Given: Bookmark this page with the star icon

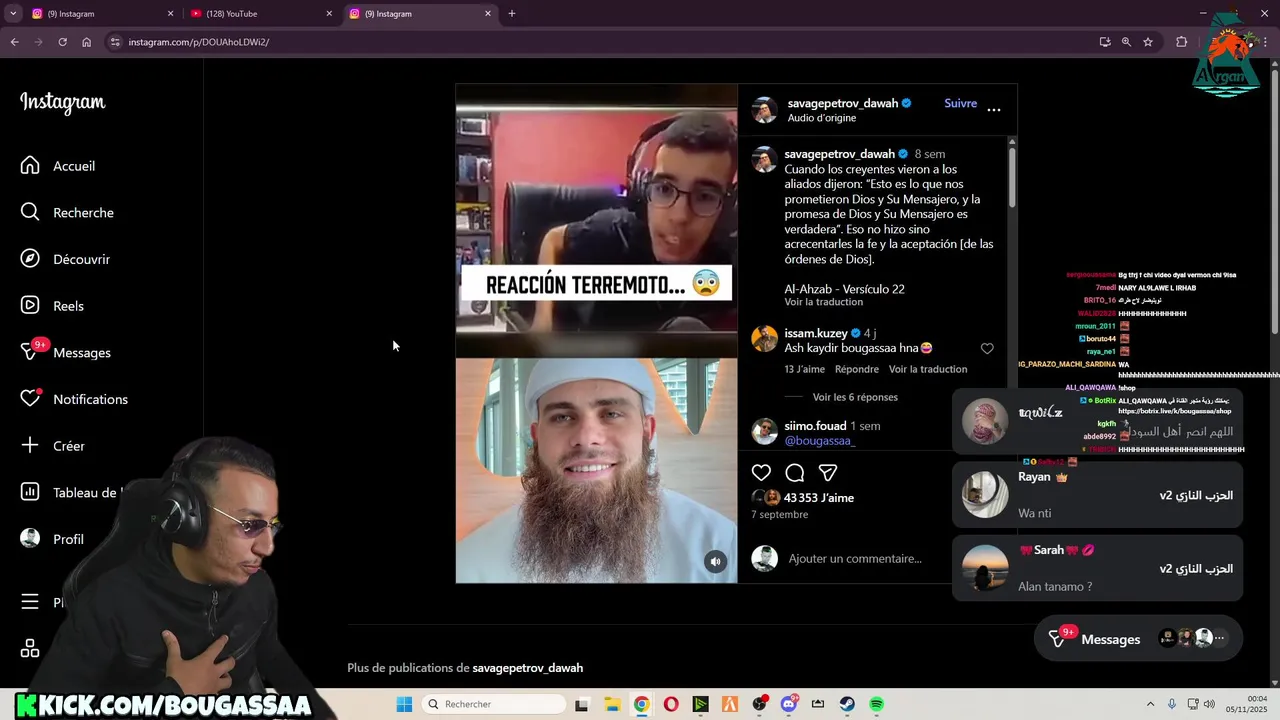Looking at the screenshot, I should (1148, 42).
